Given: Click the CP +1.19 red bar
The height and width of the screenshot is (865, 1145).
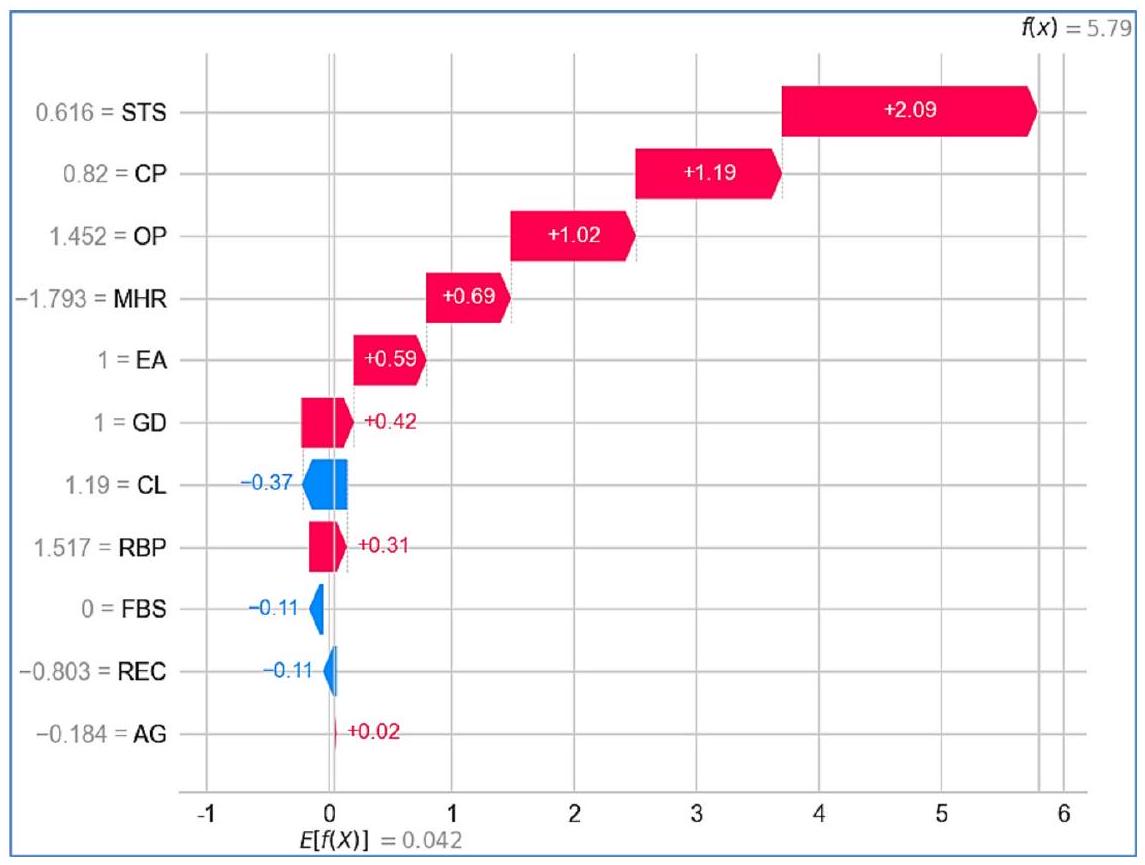Looking at the screenshot, I should click(x=707, y=173).
